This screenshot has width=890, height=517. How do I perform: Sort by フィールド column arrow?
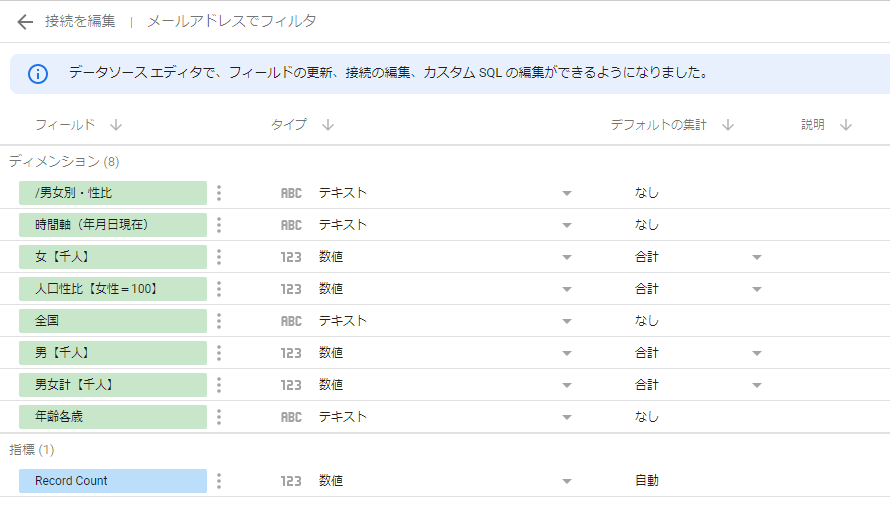(116, 125)
